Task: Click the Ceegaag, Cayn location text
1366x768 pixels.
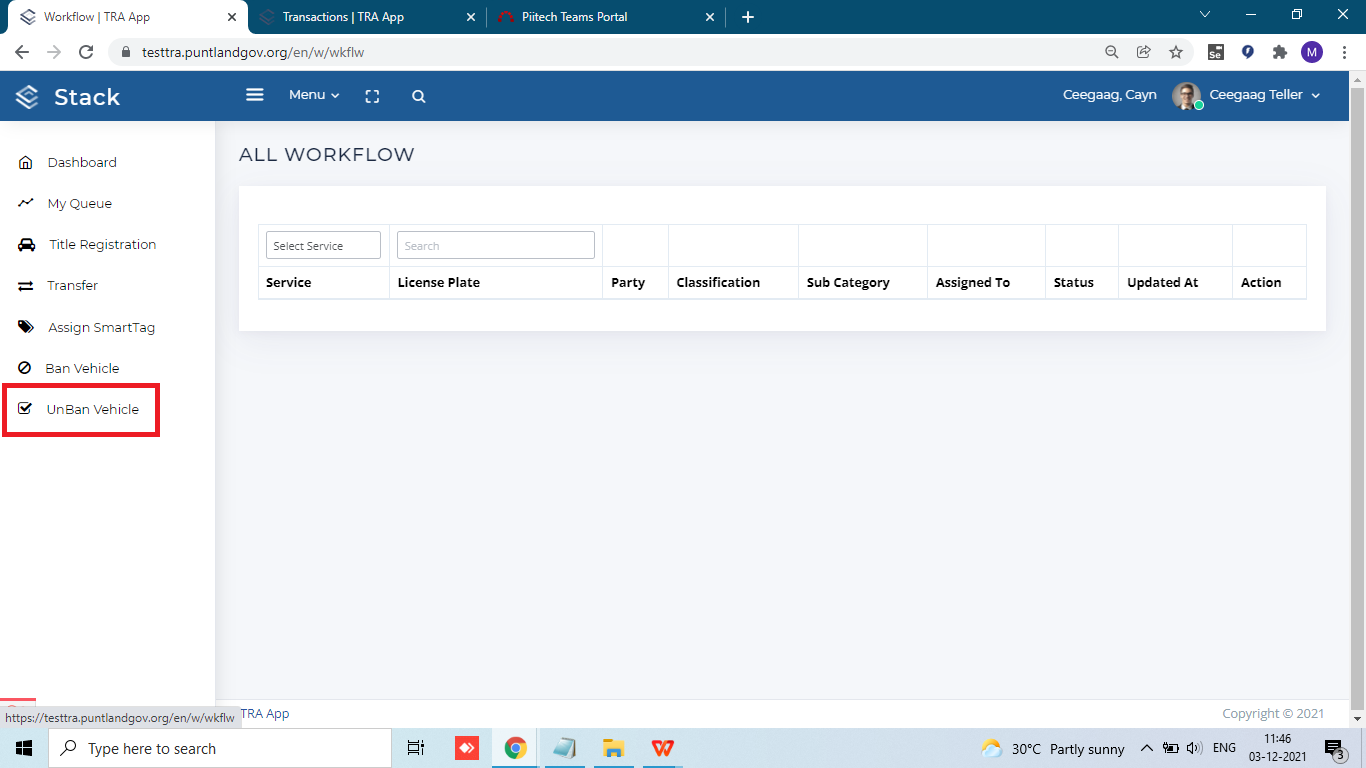Action: [1109, 95]
